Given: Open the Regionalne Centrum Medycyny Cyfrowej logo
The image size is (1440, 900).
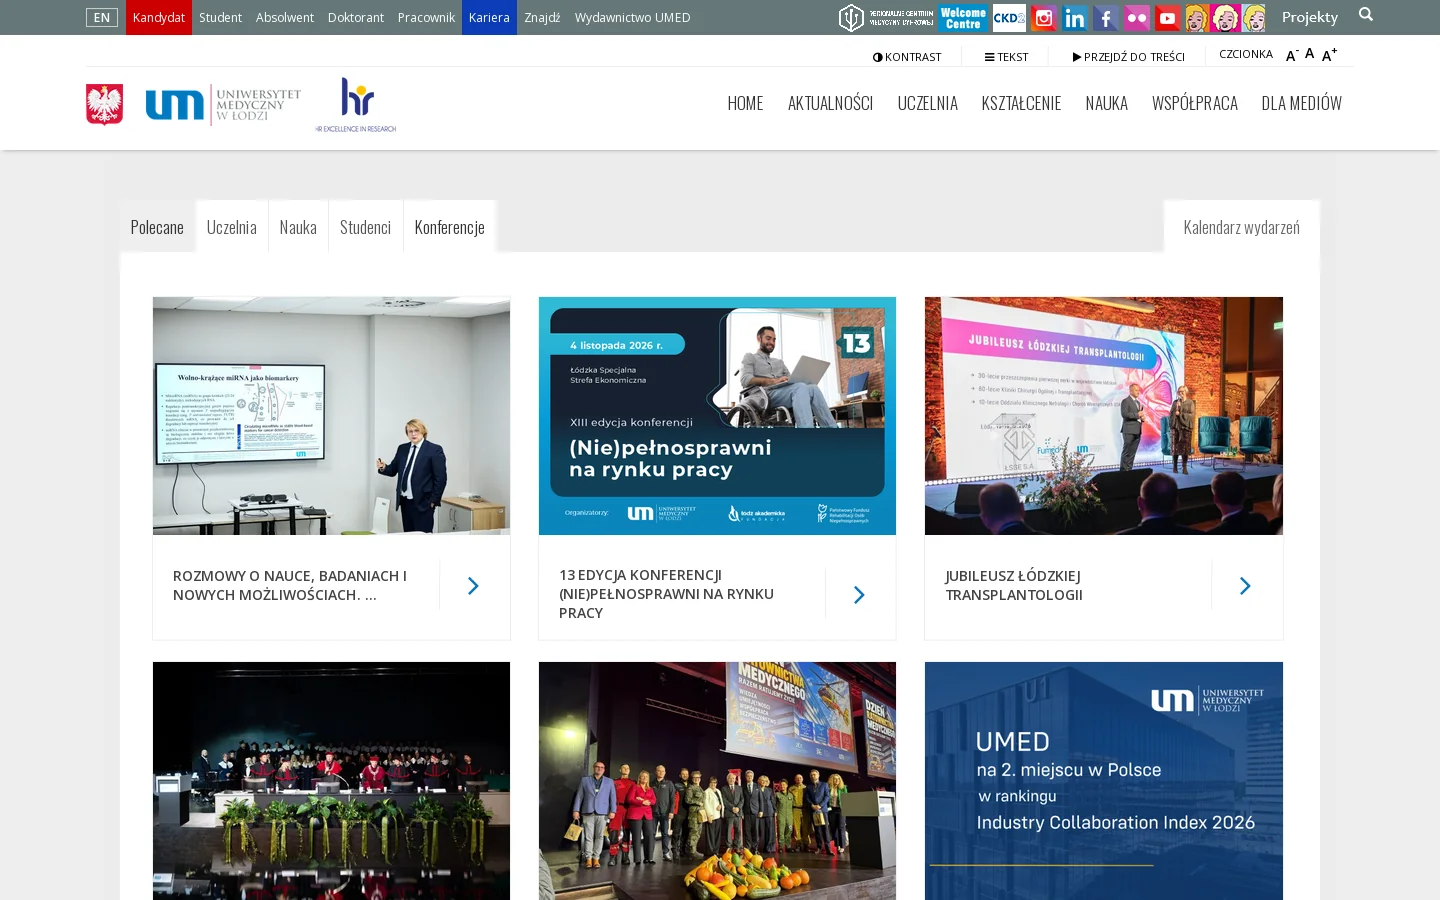Looking at the screenshot, I should (x=886, y=17).
